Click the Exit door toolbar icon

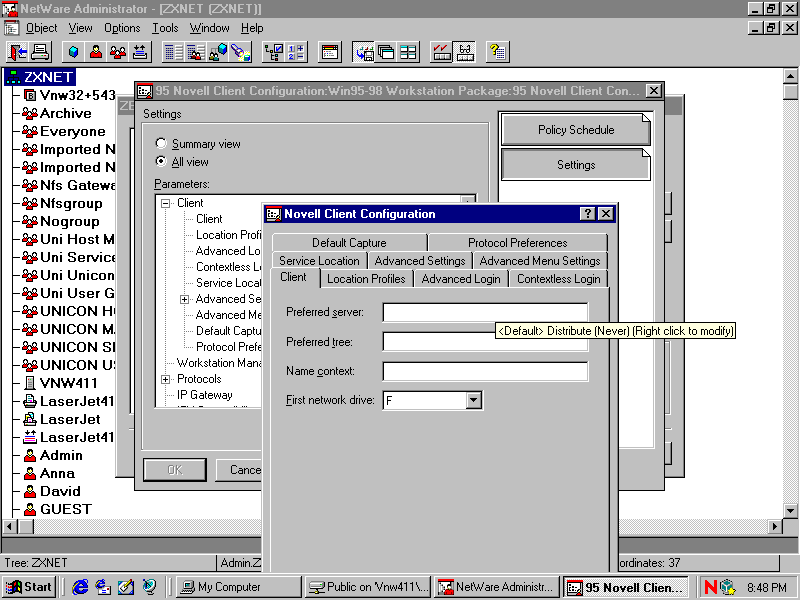(x=18, y=52)
